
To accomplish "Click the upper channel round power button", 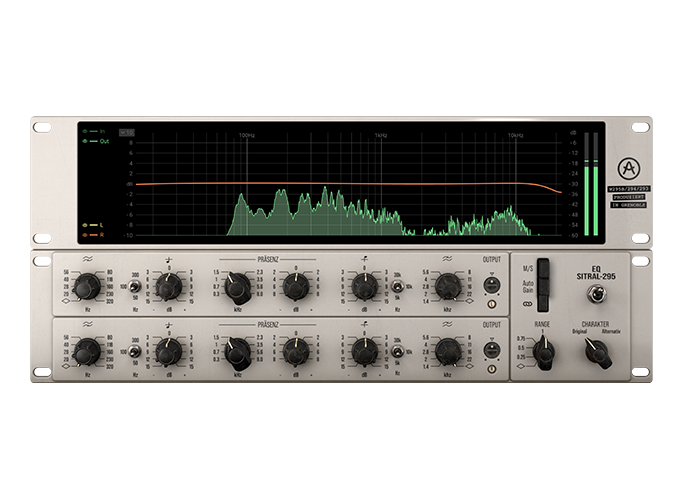I will click(x=492, y=305).
